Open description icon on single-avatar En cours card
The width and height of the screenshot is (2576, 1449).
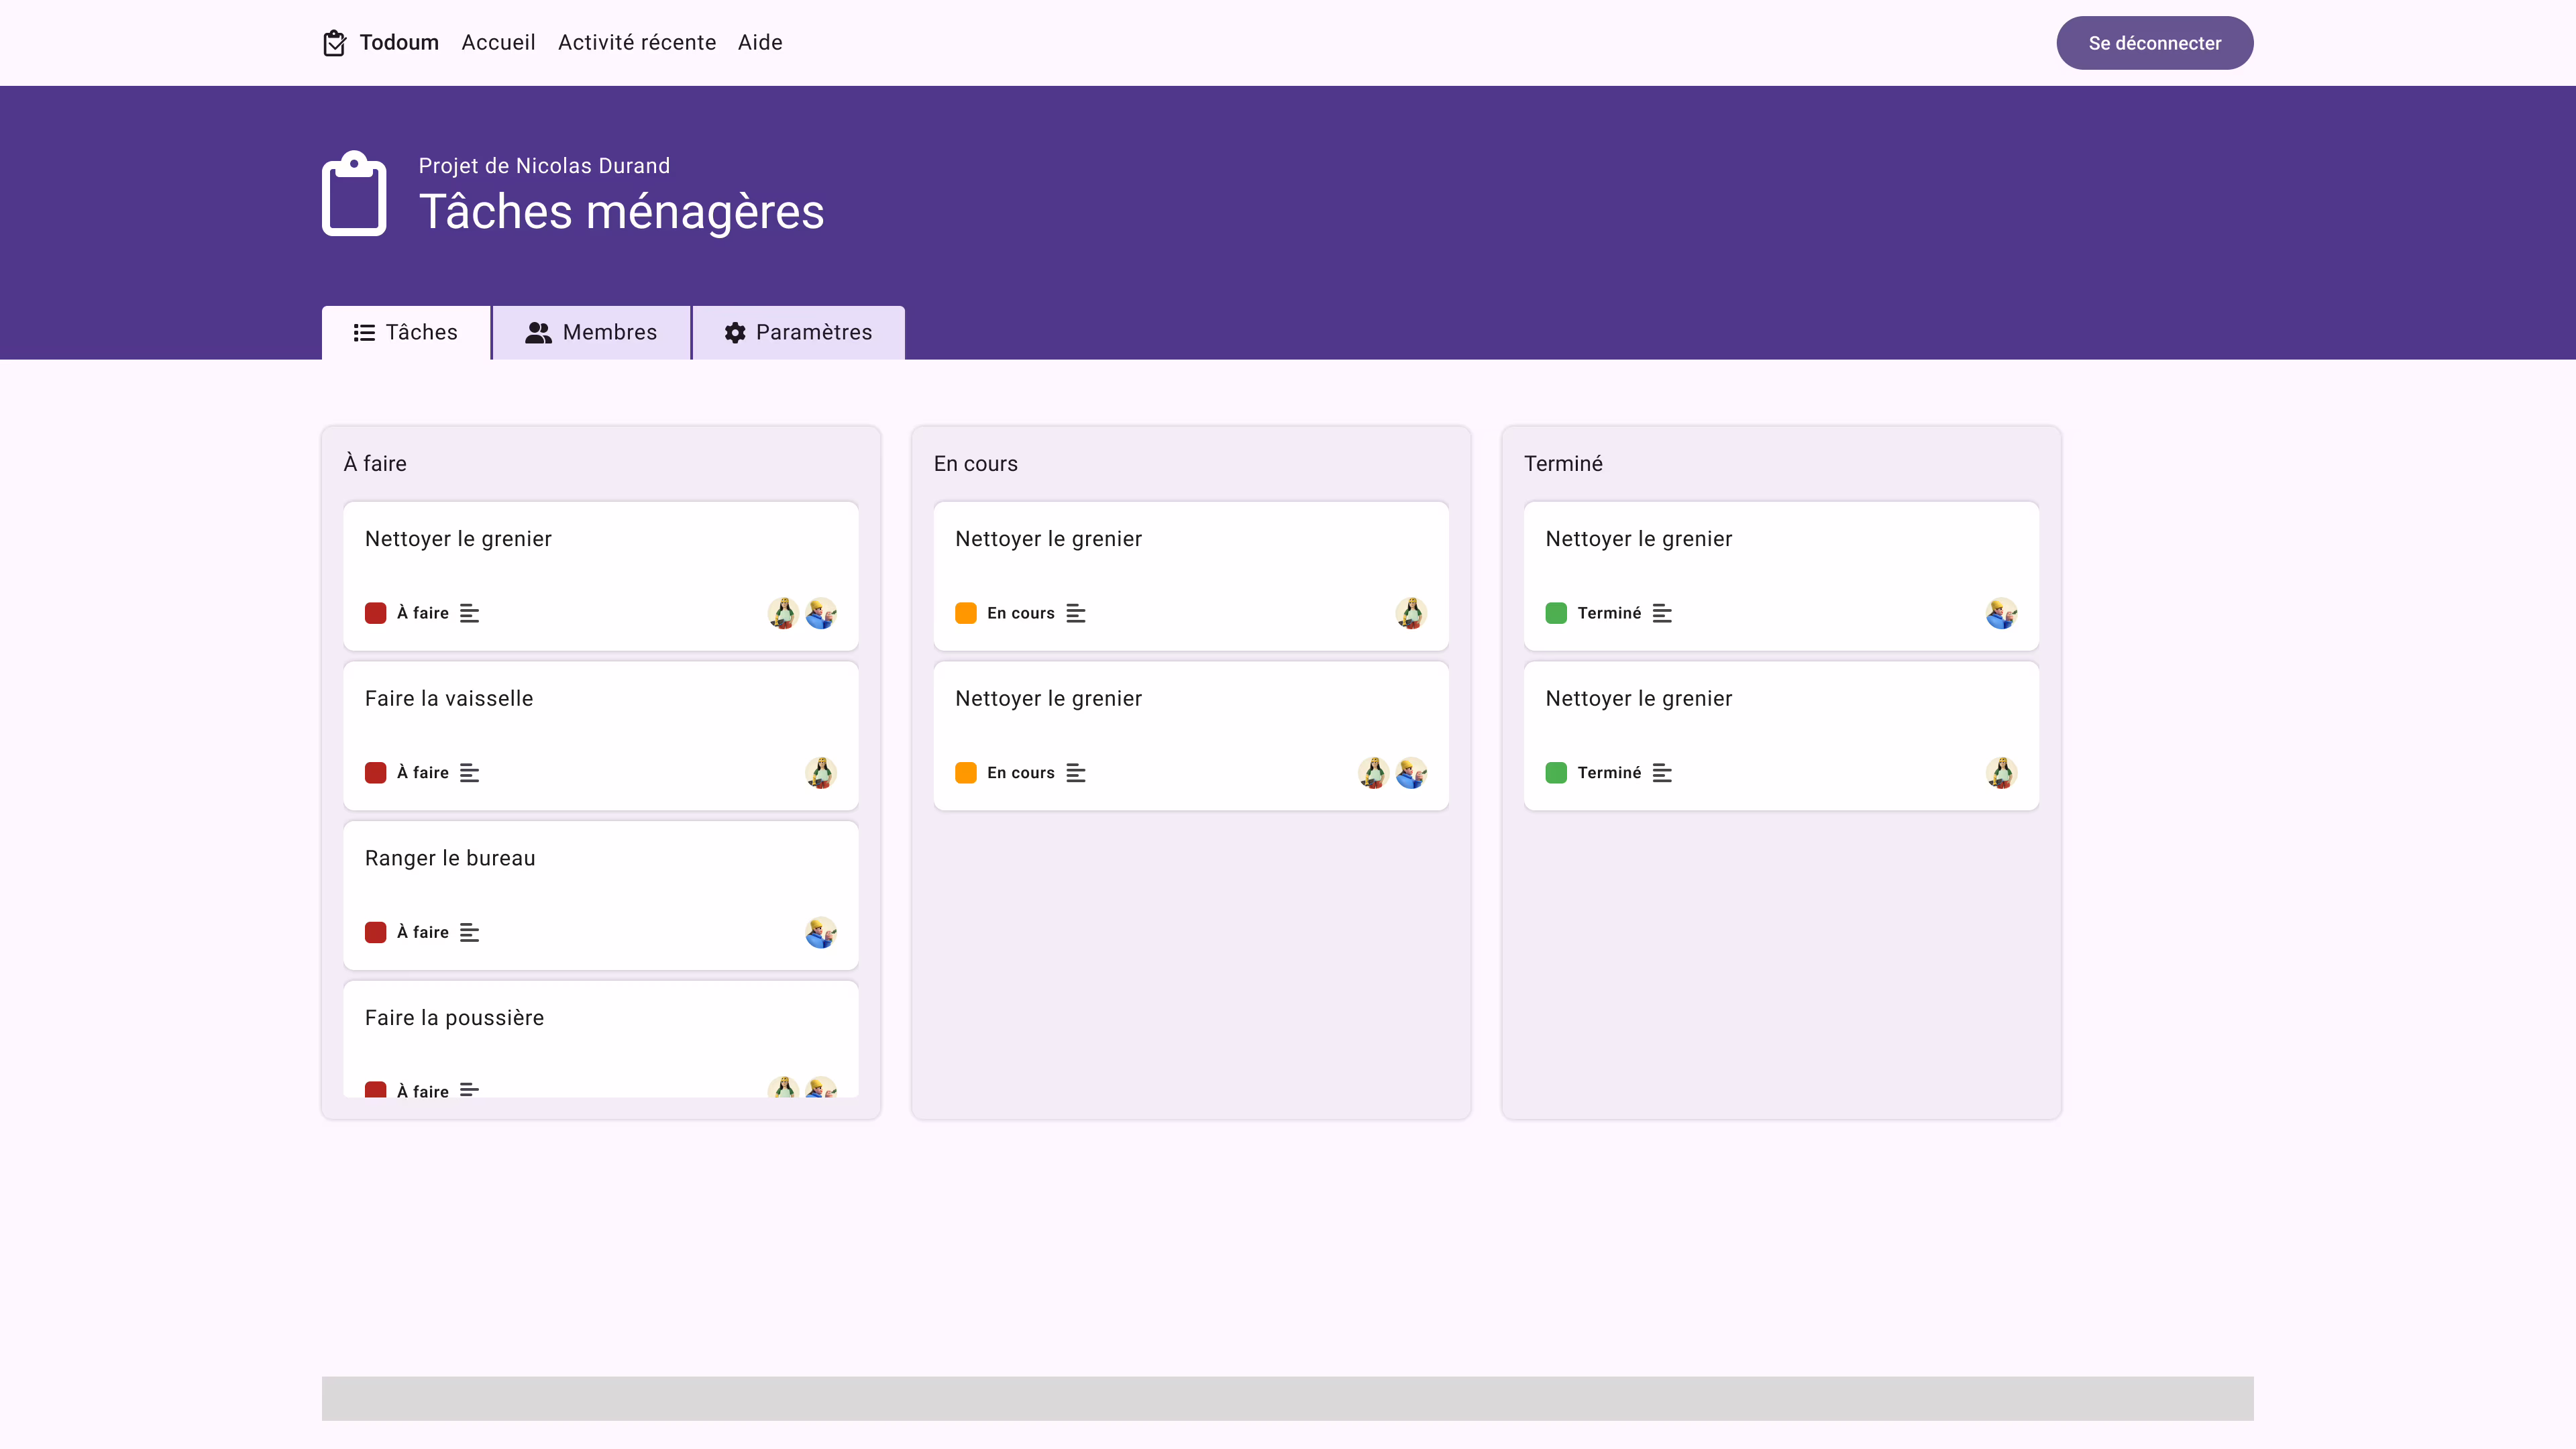pyautogui.click(x=1076, y=613)
